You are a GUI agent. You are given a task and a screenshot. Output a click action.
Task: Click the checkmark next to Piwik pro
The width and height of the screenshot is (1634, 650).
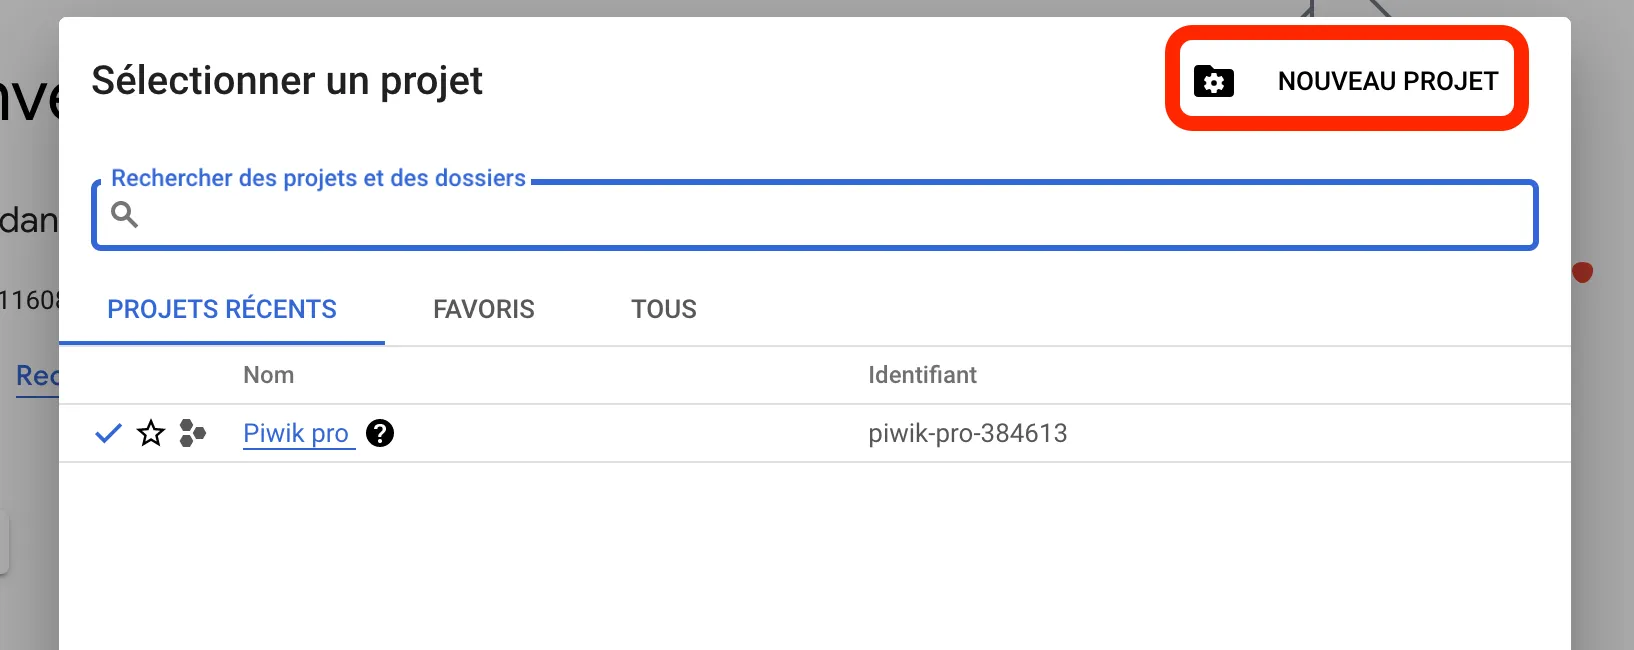pos(107,433)
